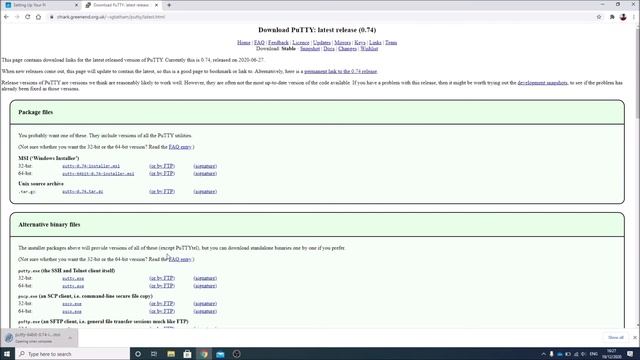Show hidden system tray icons

tap(543, 354)
